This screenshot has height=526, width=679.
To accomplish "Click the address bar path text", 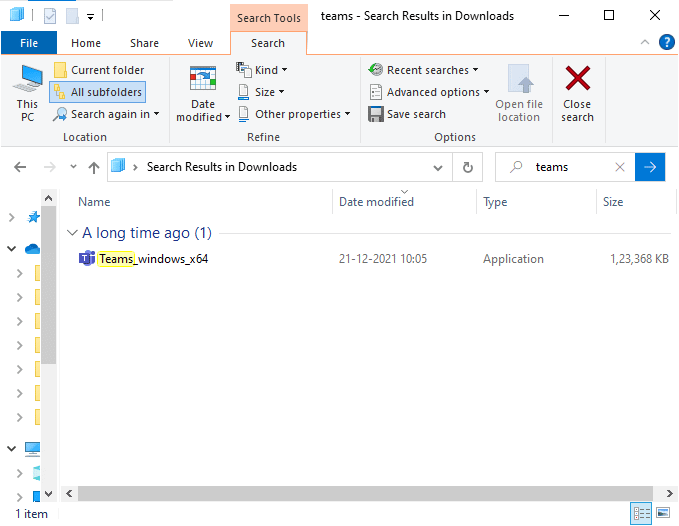I will pos(222,167).
